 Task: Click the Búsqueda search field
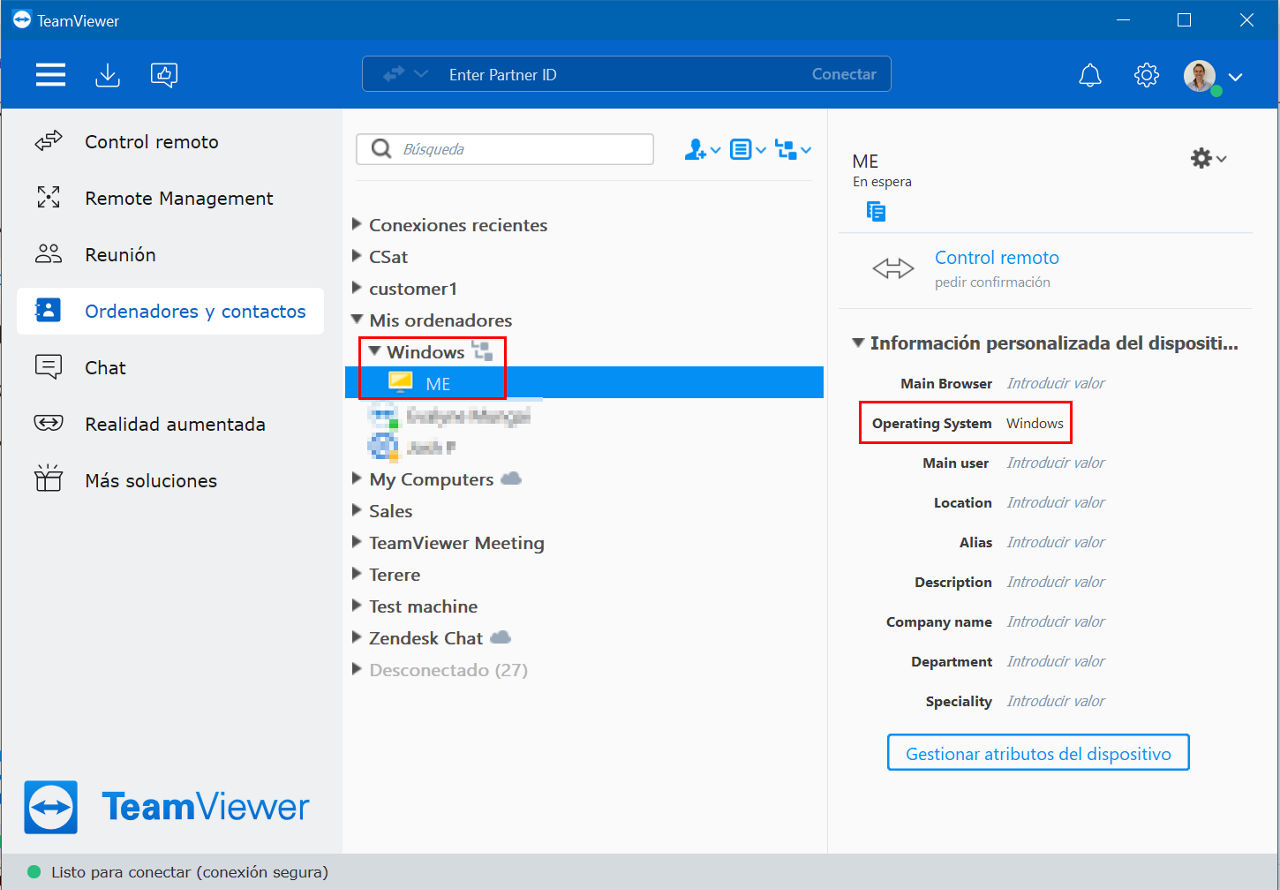point(505,149)
